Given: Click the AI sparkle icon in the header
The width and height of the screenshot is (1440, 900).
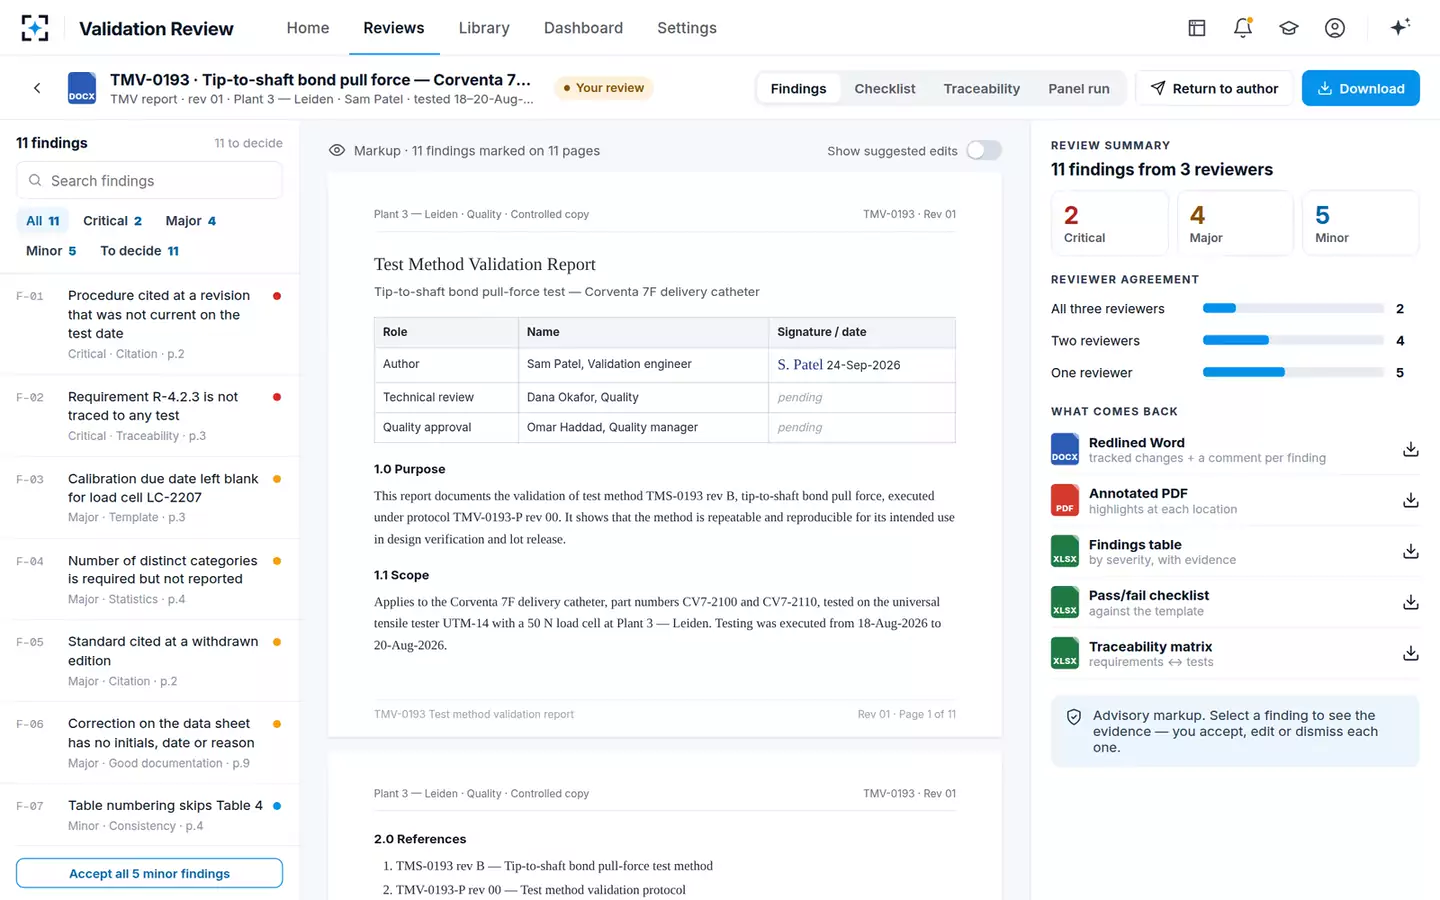Looking at the screenshot, I should (1400, 27).
